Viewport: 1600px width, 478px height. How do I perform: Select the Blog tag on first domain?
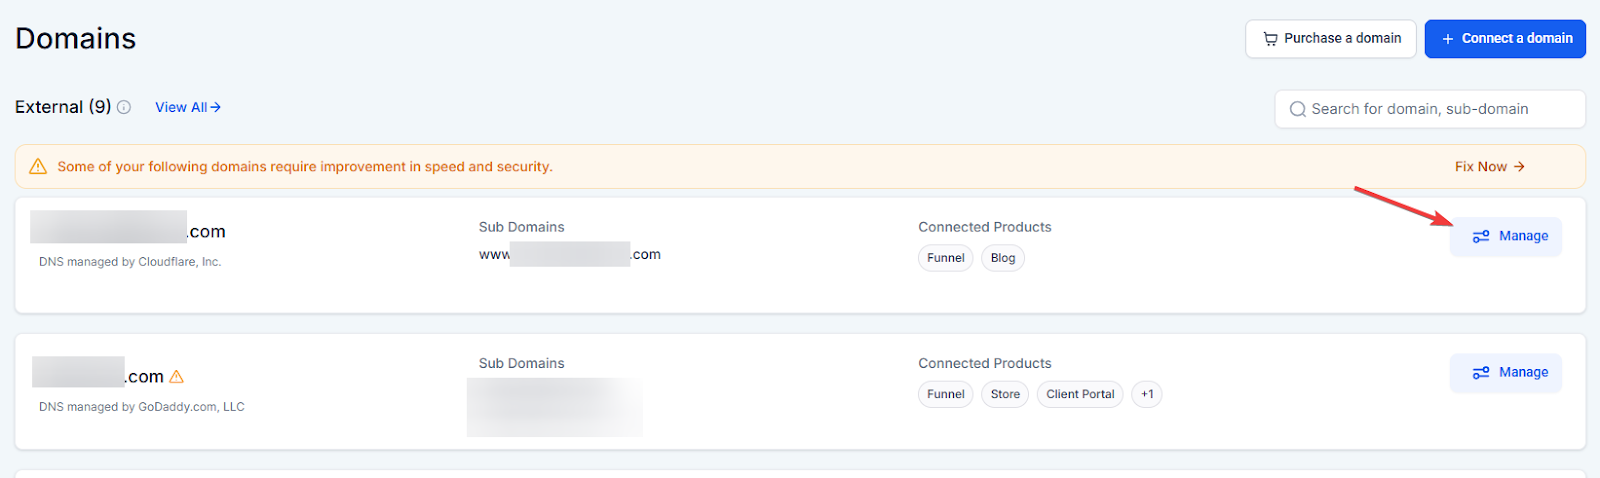click(1002, 258)
